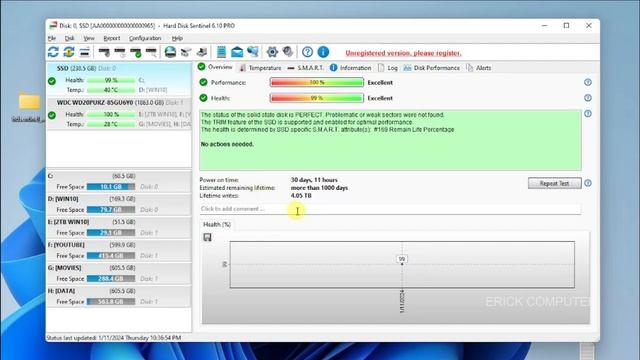This screenshot has width=640, height=360.
Task: Select the G: [MOVIES] partition row
Action: tap(119, 273)
